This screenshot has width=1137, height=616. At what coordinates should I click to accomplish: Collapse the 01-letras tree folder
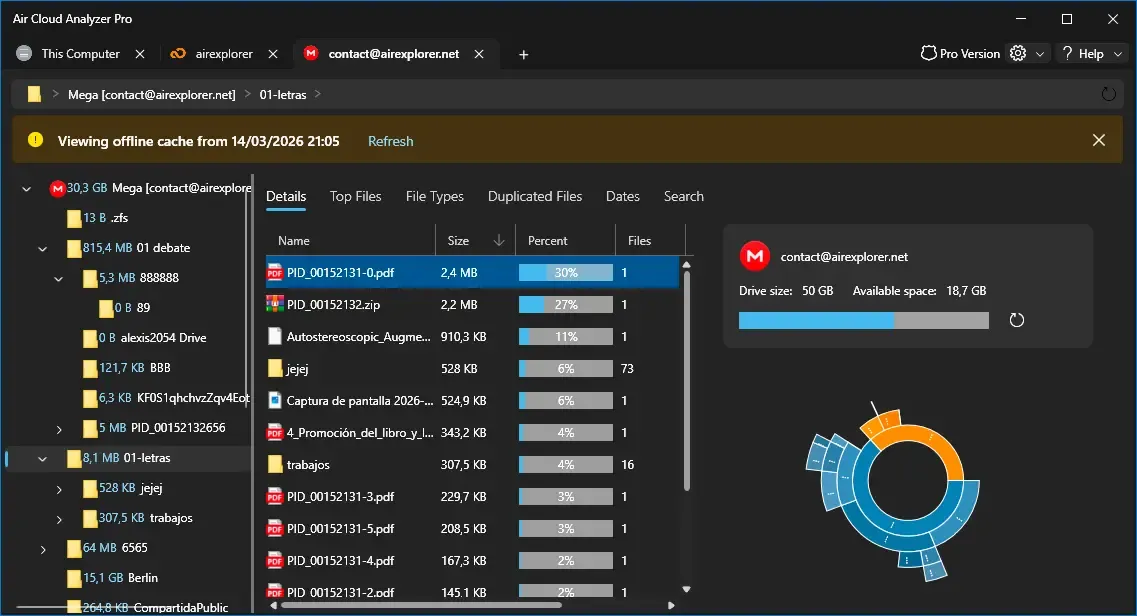click(43, 459)
